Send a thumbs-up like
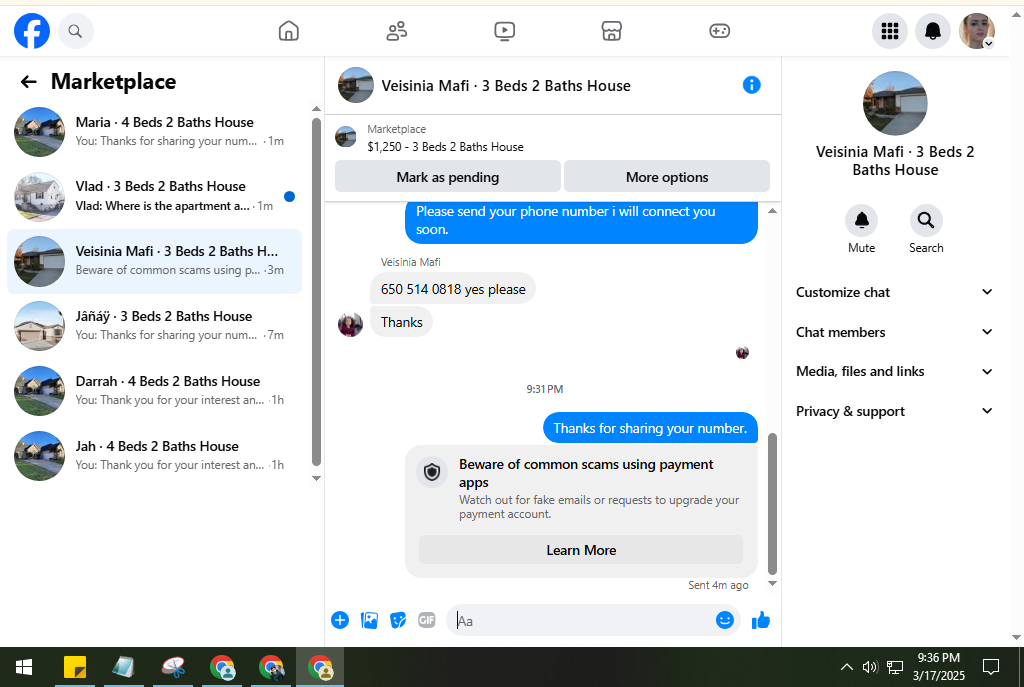Viewport: 1024px width, 687px height. tap(761, 620)
